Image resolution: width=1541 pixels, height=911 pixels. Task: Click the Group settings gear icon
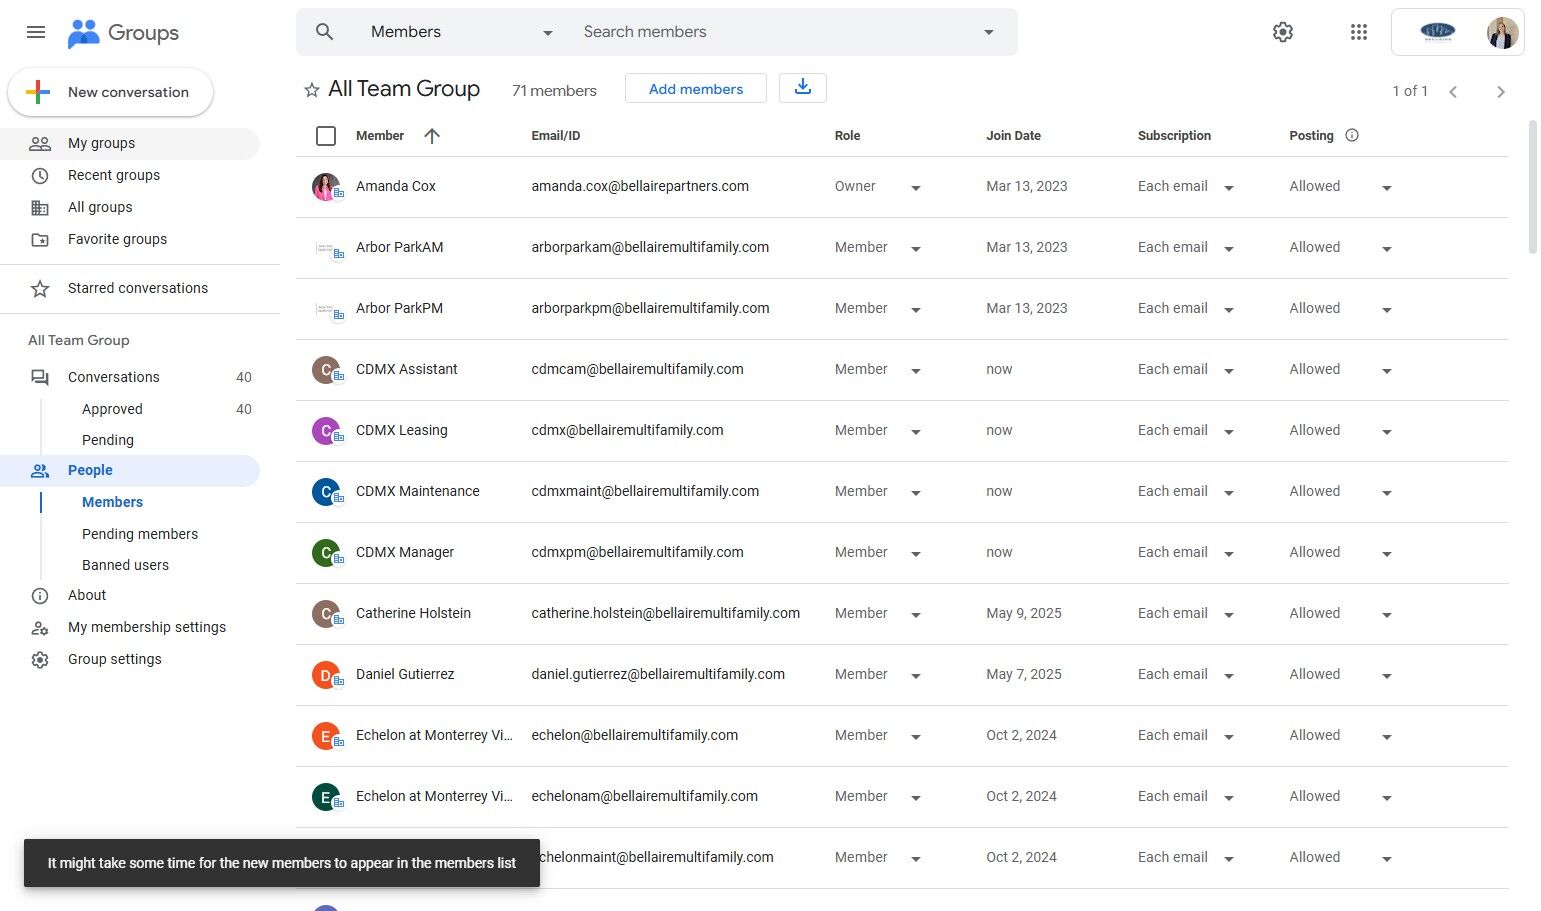coord(40,660)
